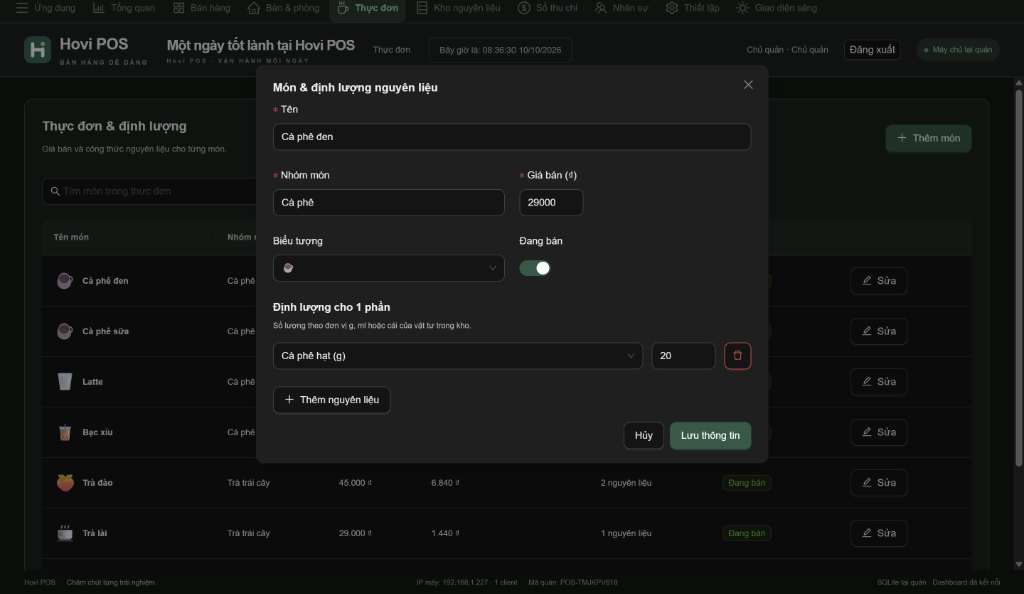
Task: Click the Giá bán price field
Action: 551,202
